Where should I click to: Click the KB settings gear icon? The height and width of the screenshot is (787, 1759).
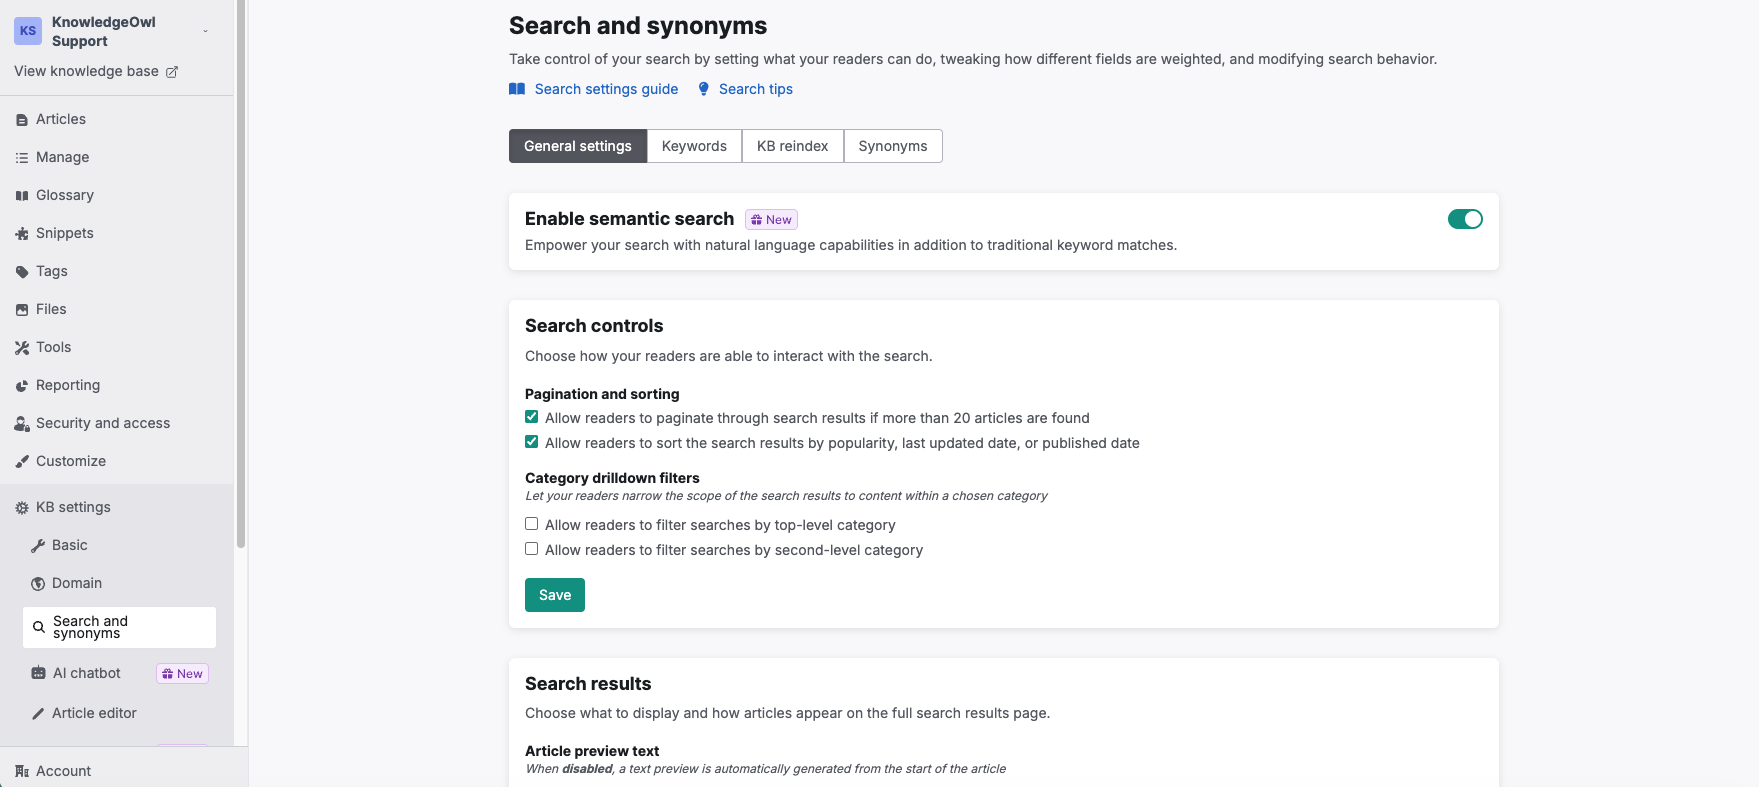pyautogui.click(x=22, y=508)
